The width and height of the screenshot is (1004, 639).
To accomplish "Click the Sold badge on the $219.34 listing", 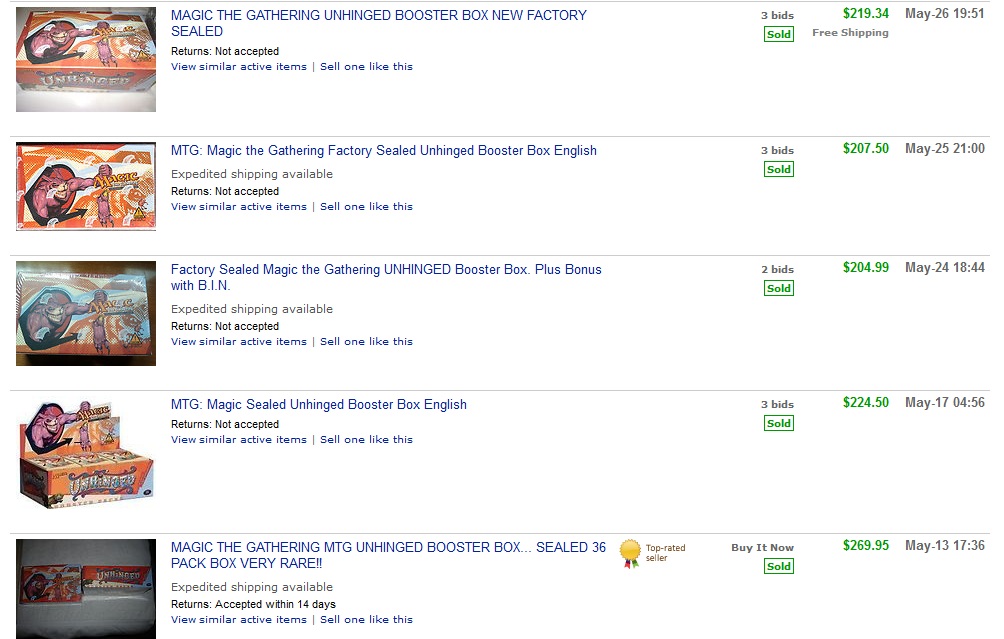I will (x=778, y=34).
